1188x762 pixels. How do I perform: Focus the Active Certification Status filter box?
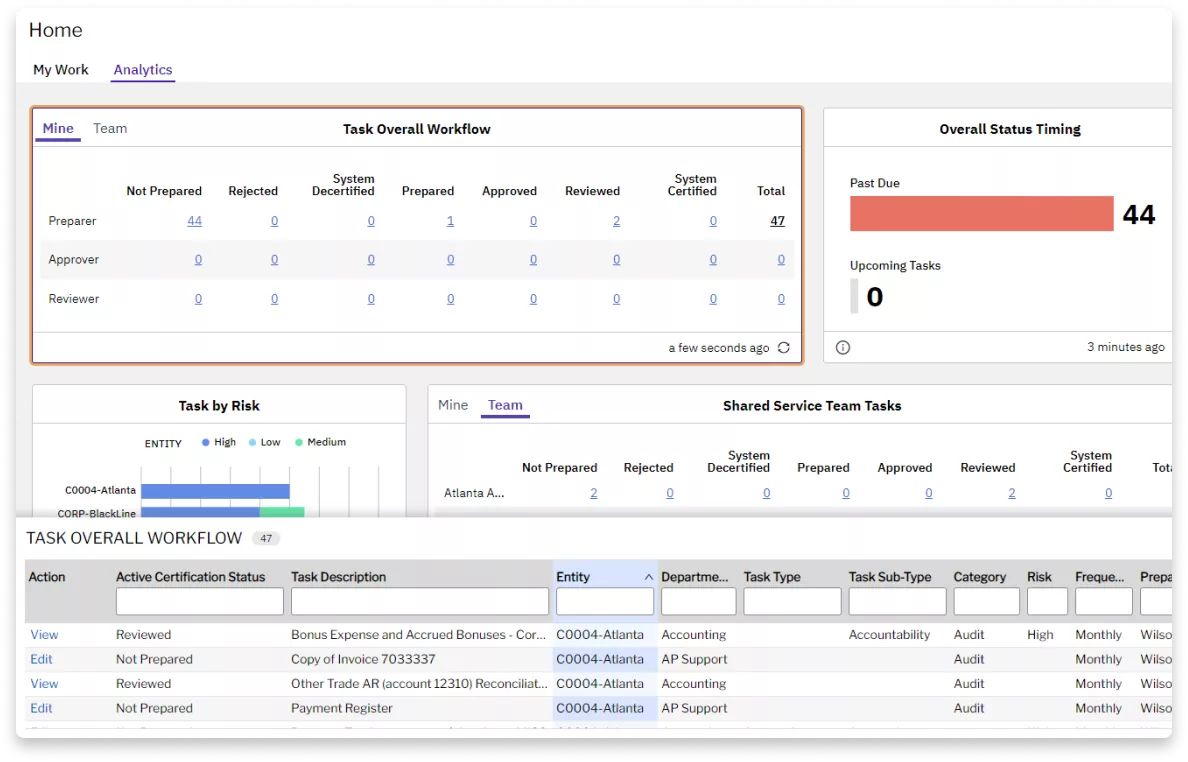pos(200,601)
